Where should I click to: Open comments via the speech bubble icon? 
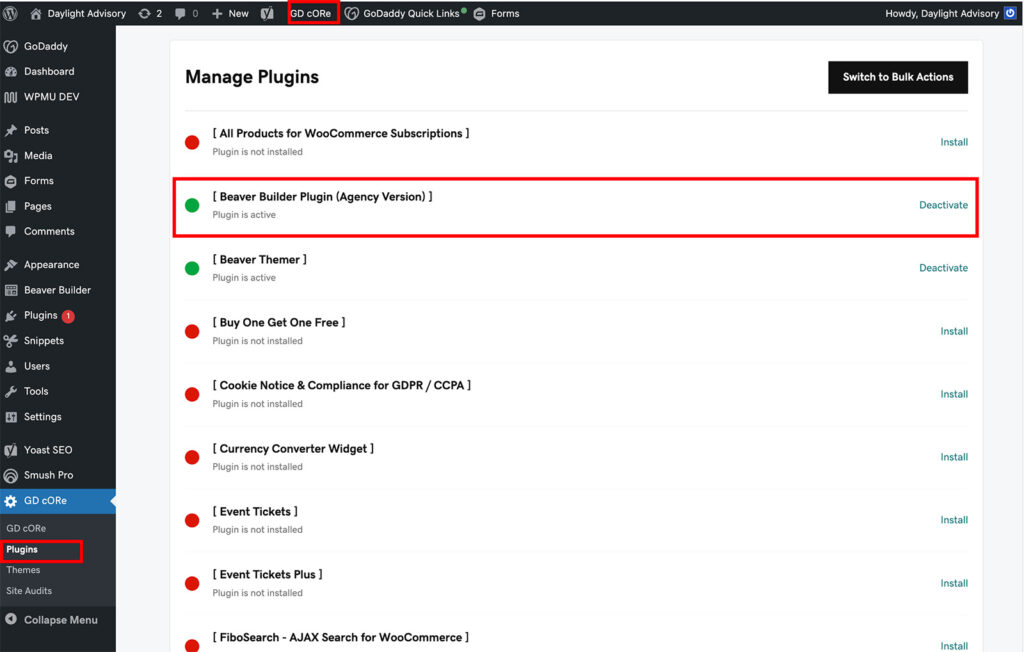pyautogui.click(x=180, y=13)
